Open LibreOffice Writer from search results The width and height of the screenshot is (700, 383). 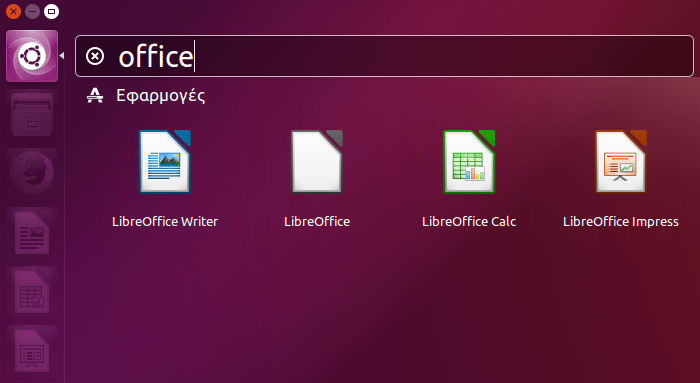(x=165, y=162)
